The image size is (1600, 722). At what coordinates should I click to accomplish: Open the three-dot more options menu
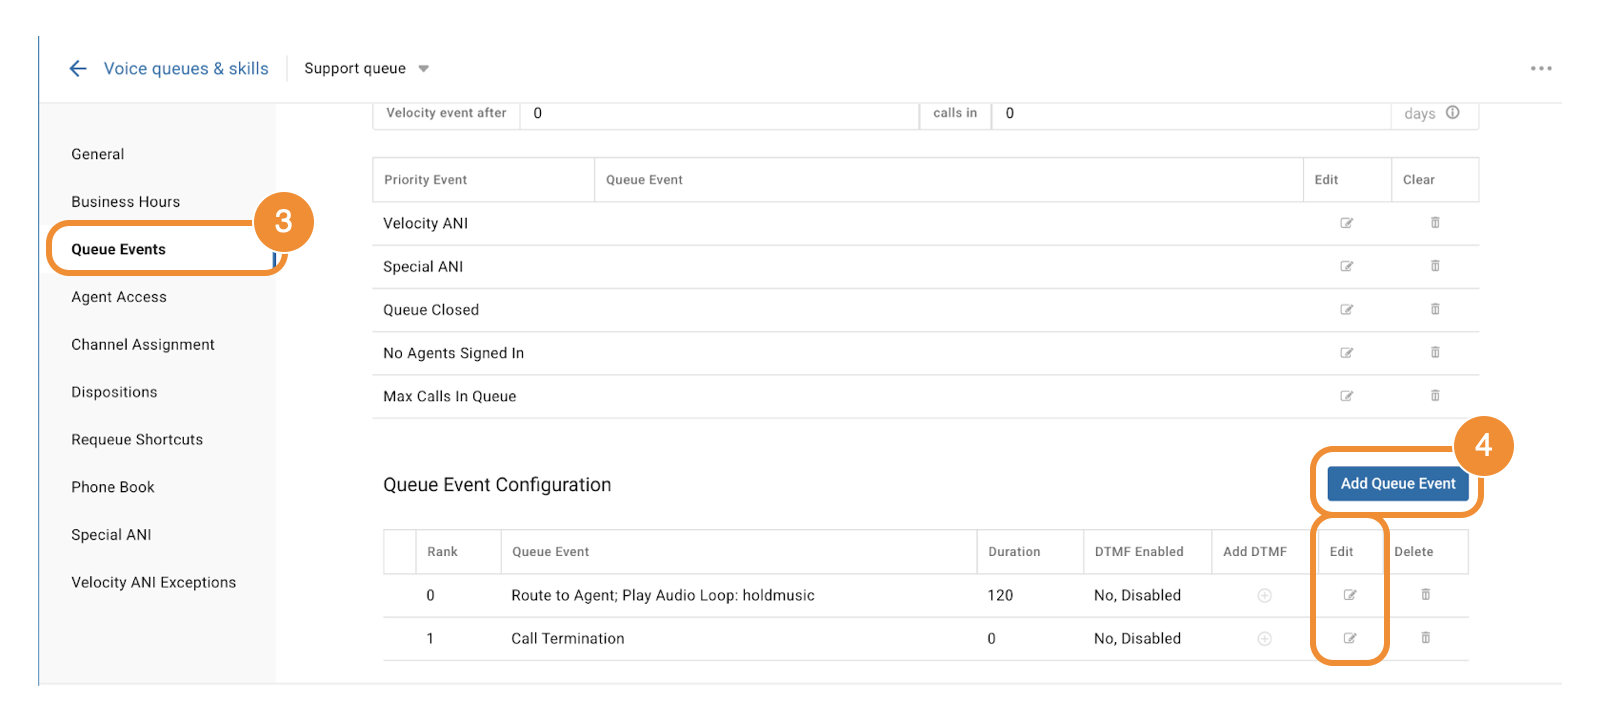click(x=1540, y=68)
